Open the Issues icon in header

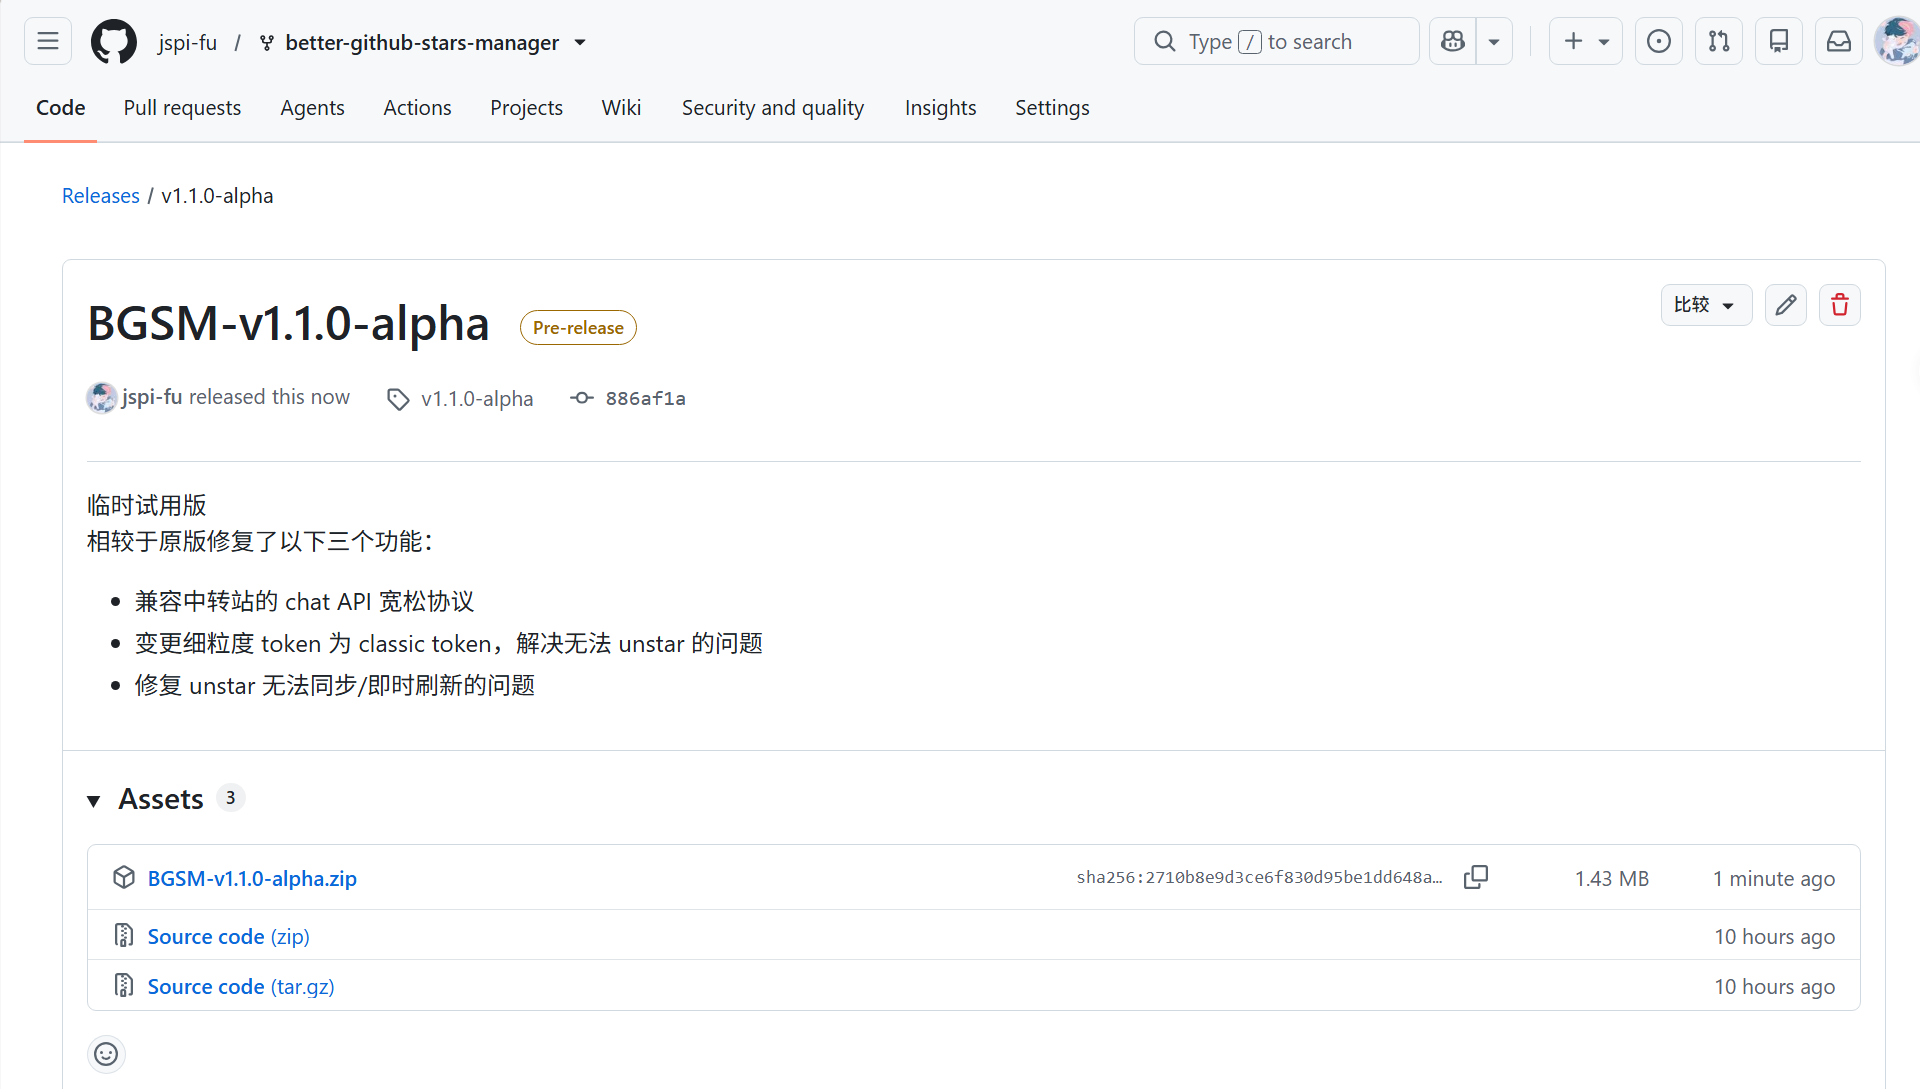(1659, 41)
